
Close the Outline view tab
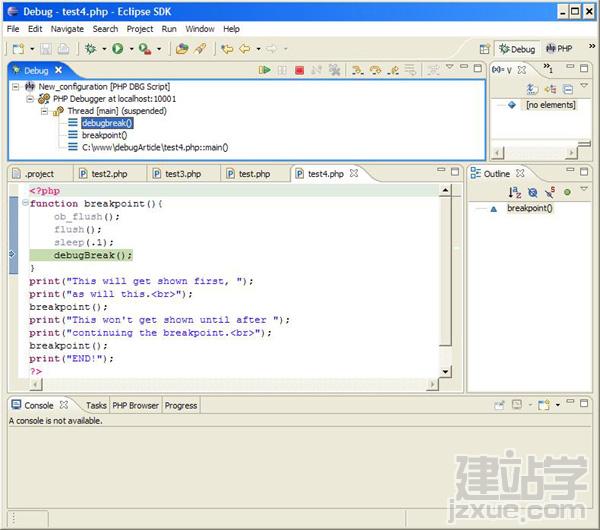coord(520,173)
